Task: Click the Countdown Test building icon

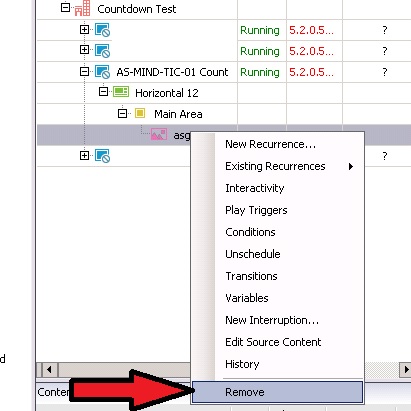Action: pos(82,8)
